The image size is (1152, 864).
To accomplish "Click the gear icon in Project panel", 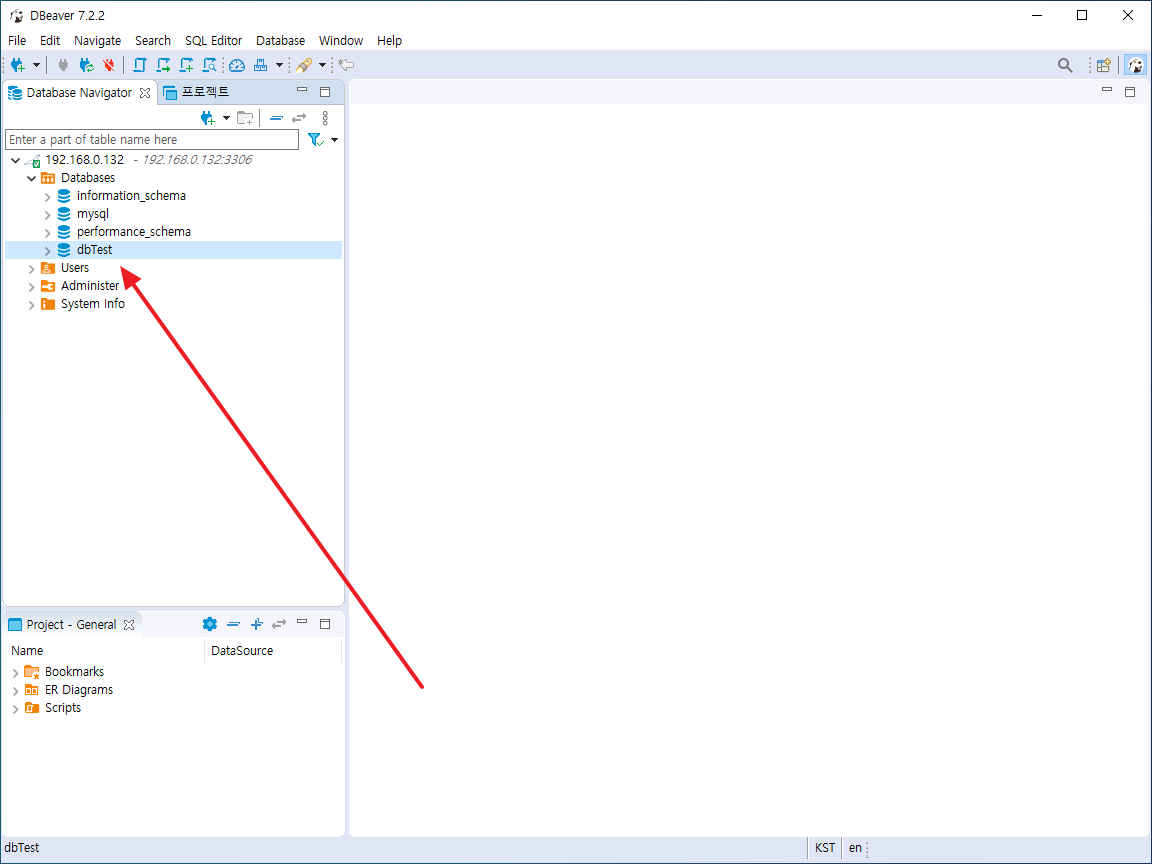I will [x=209, y=624].
